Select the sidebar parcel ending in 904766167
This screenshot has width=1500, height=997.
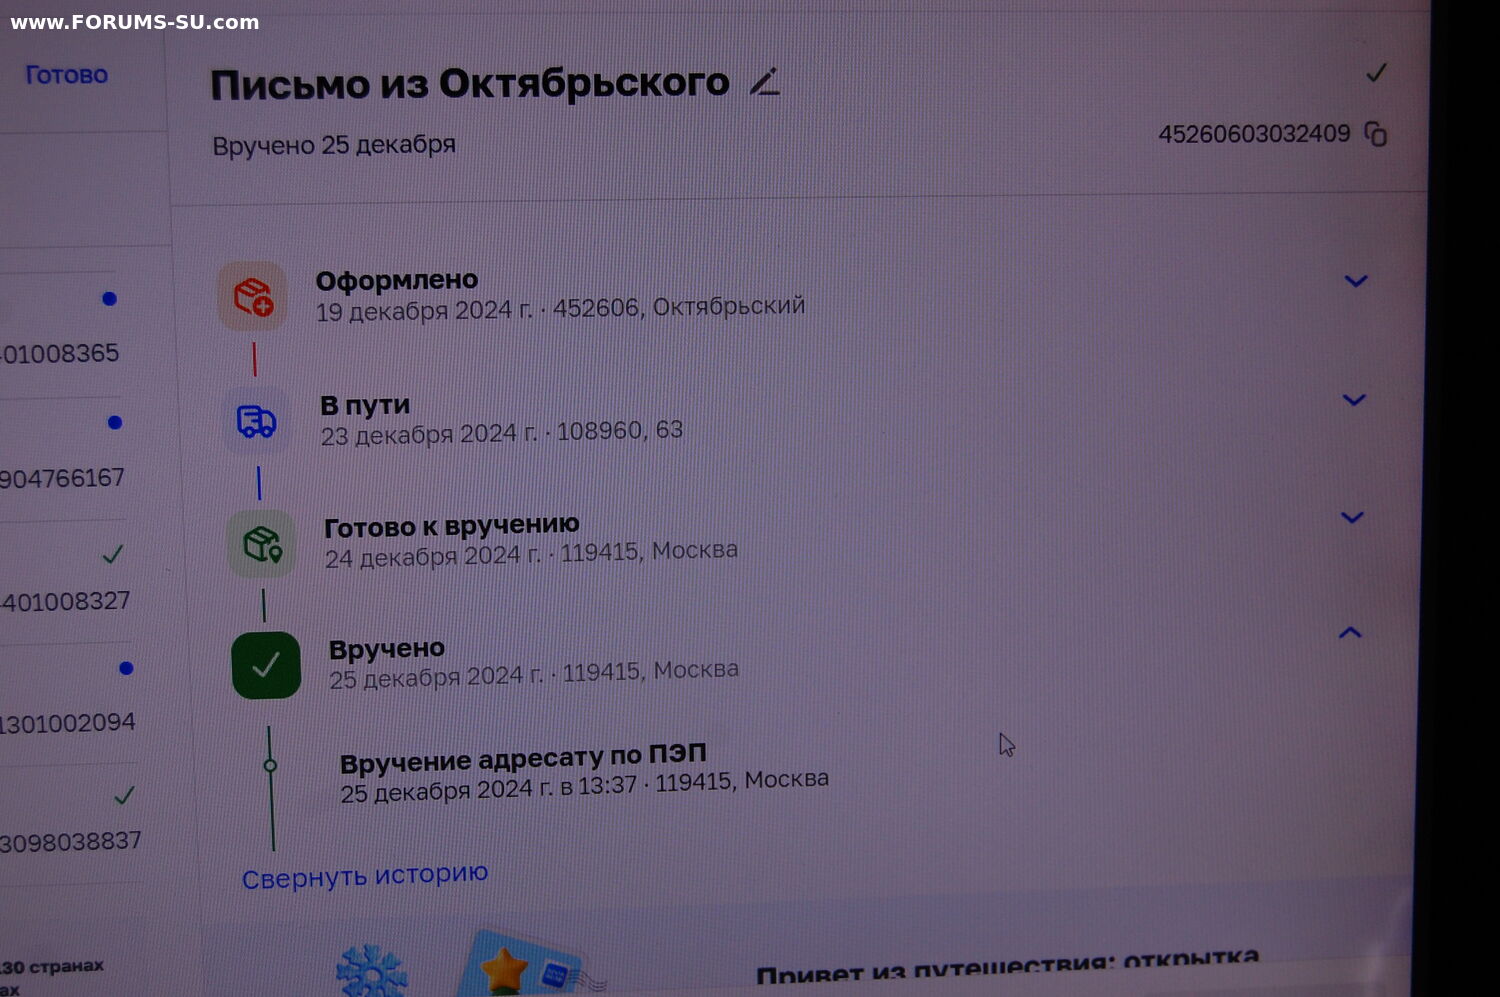coord(62,478)
